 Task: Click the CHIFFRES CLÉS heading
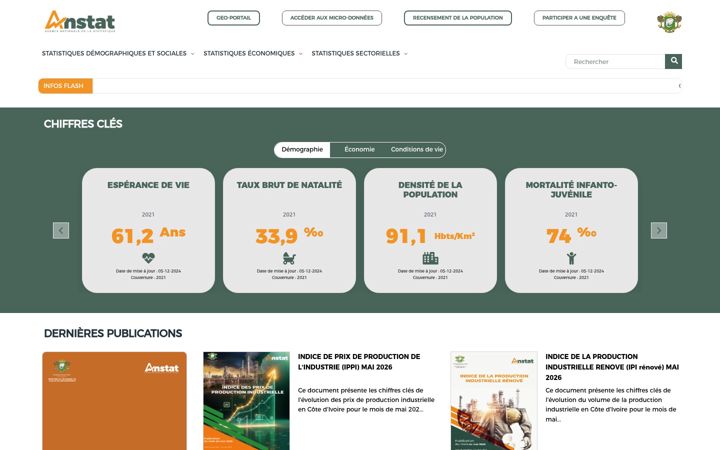83,124
